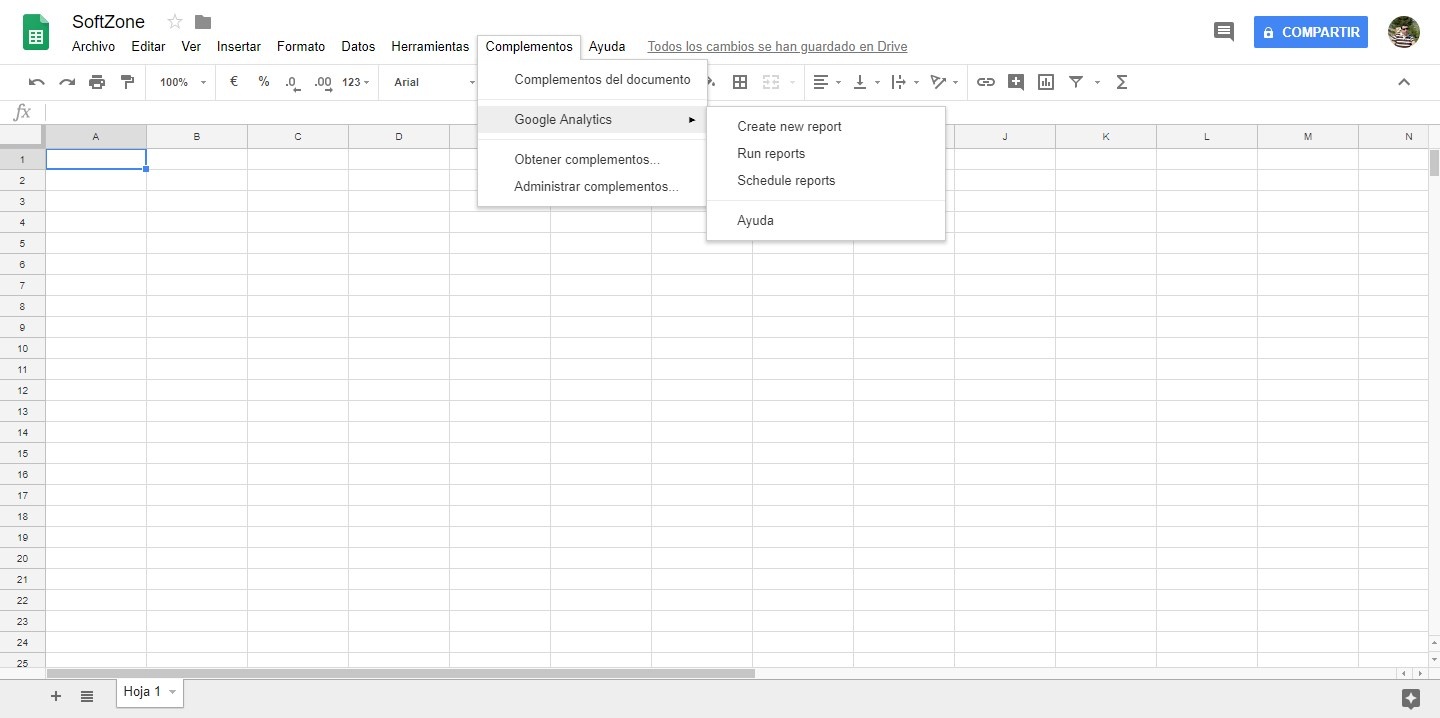Screen dimensions: 1440x718
Task: Select row 5 header
Action: pyautogui.click(x=22, y=243)
